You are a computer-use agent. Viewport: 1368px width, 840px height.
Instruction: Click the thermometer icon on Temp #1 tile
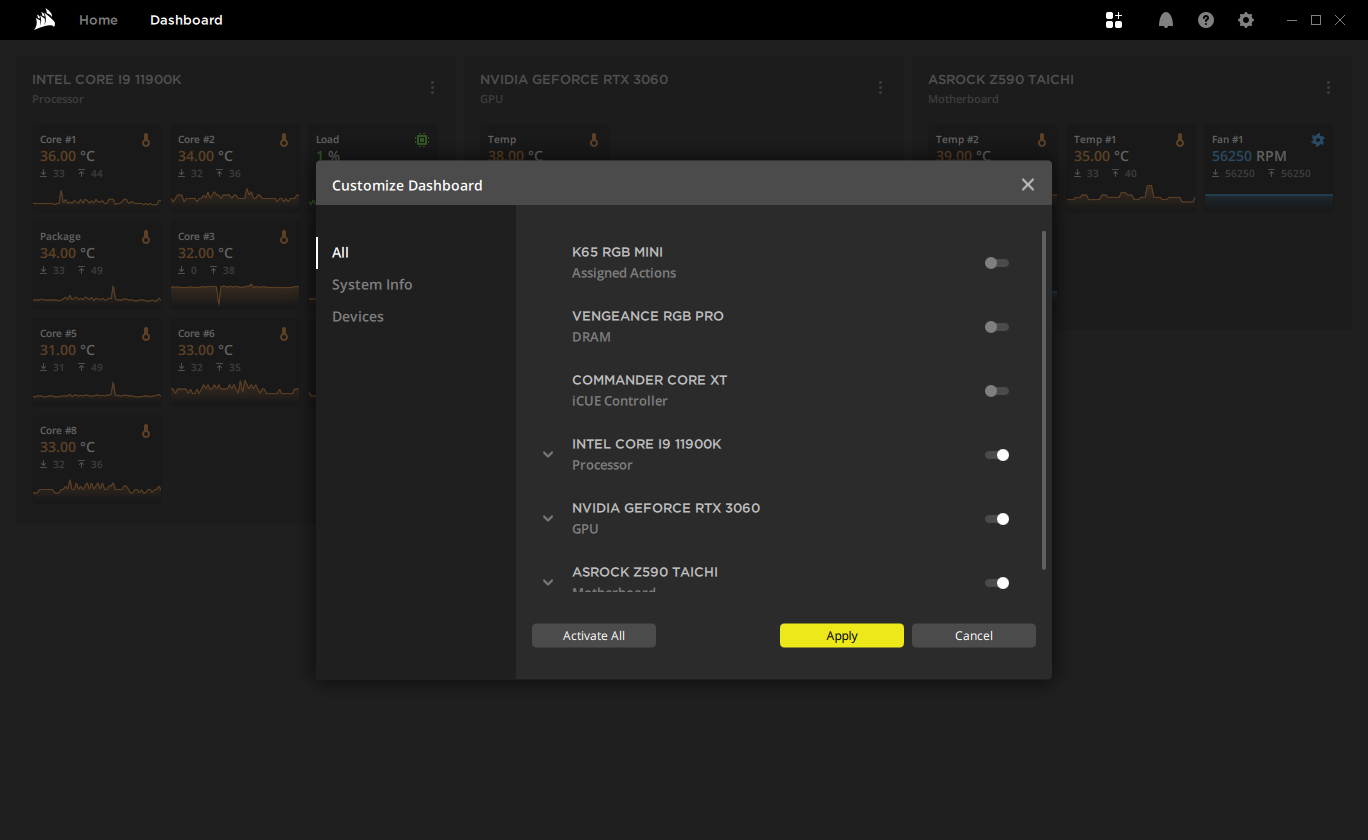click(1180, 140)
